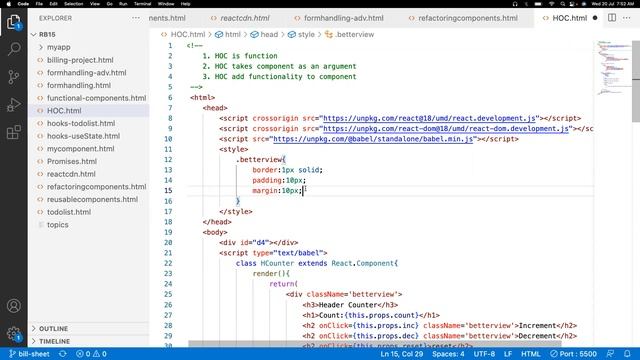Open hooks-useState.html in explorer
This screenshot has height=360, width=640.
(x=89, y=136)
